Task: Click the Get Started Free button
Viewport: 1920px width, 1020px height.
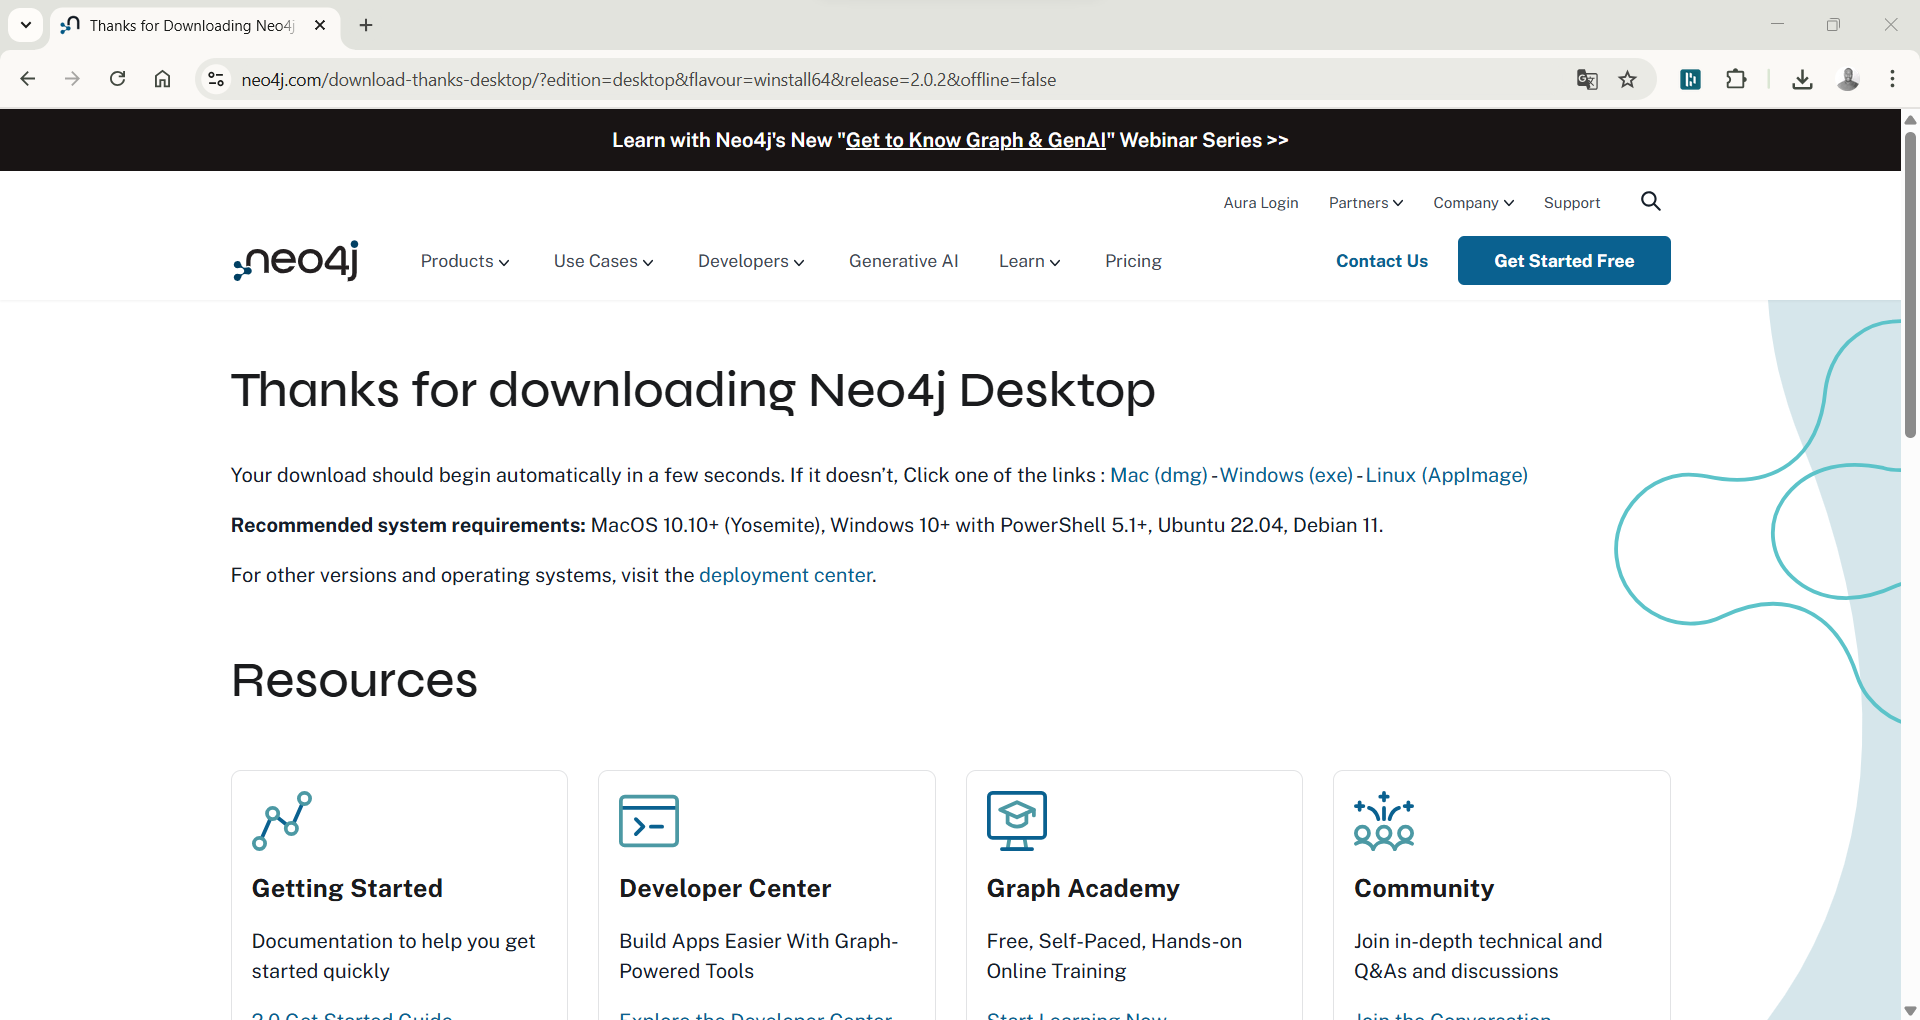Action: tap(1564, 260)
